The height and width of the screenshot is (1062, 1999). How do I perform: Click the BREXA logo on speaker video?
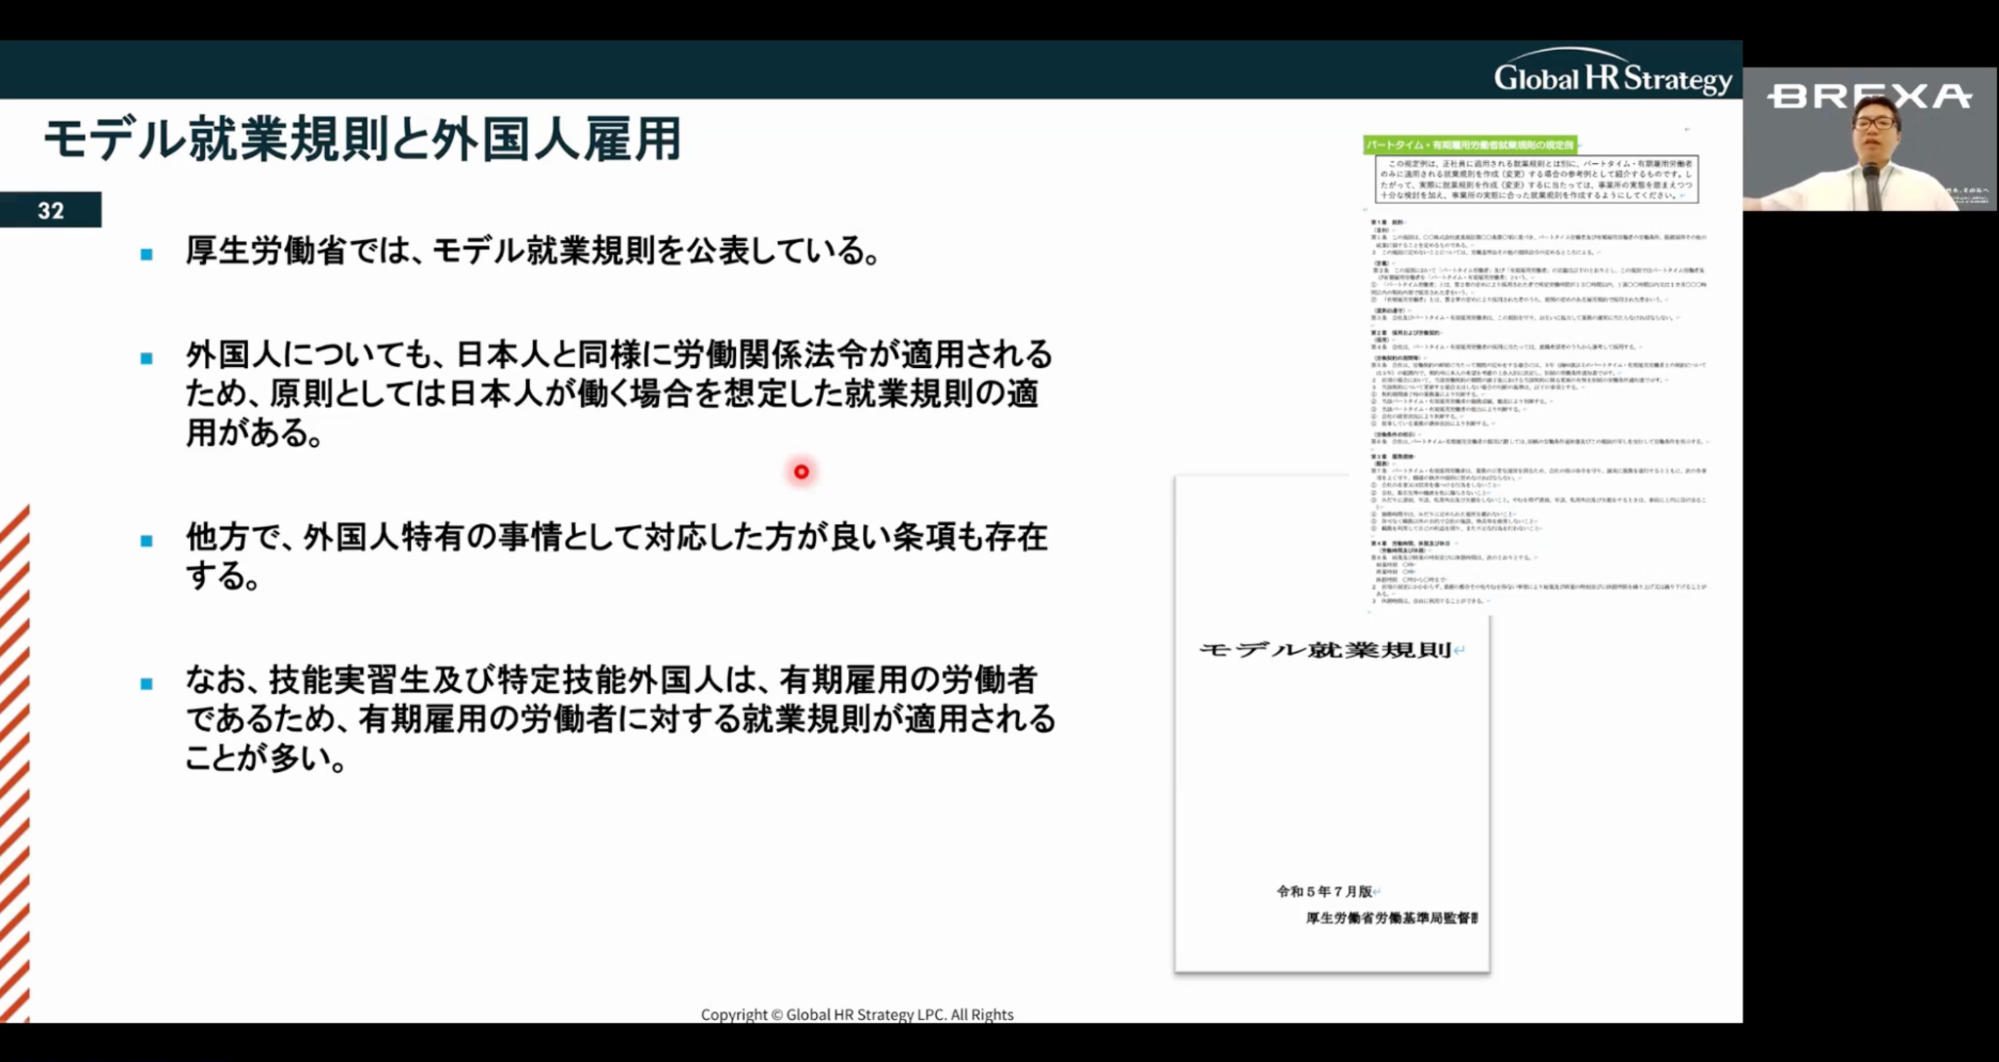click(1869, 96)
